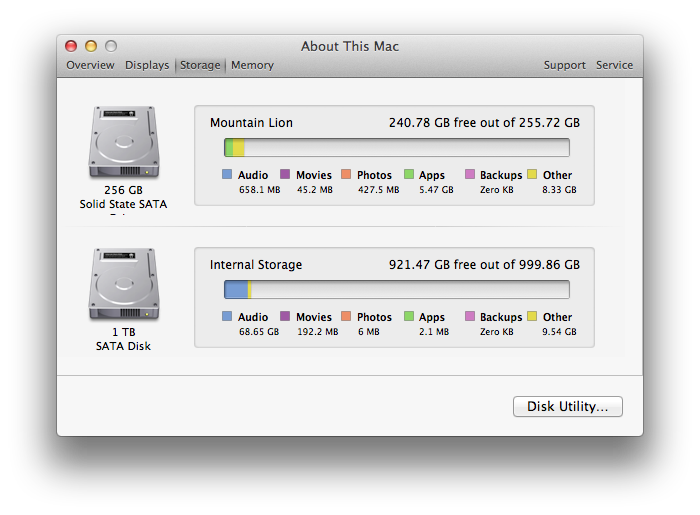The height and width of the screenshot is (515, 700).
Task: Click the Mountain Lion storage usage bar
Action: [397, 148]
